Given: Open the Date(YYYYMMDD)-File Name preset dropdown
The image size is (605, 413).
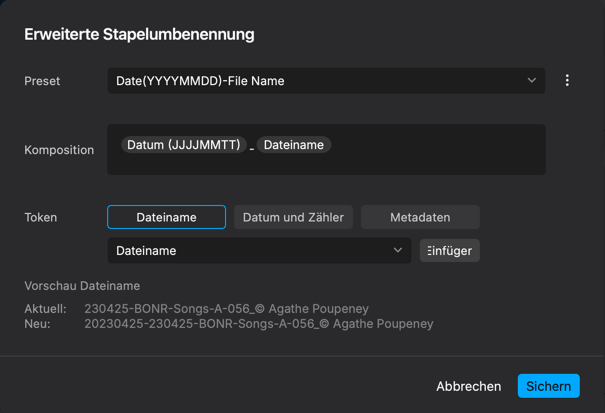Looking at the screenshot, I should click(x=326, y=81).
